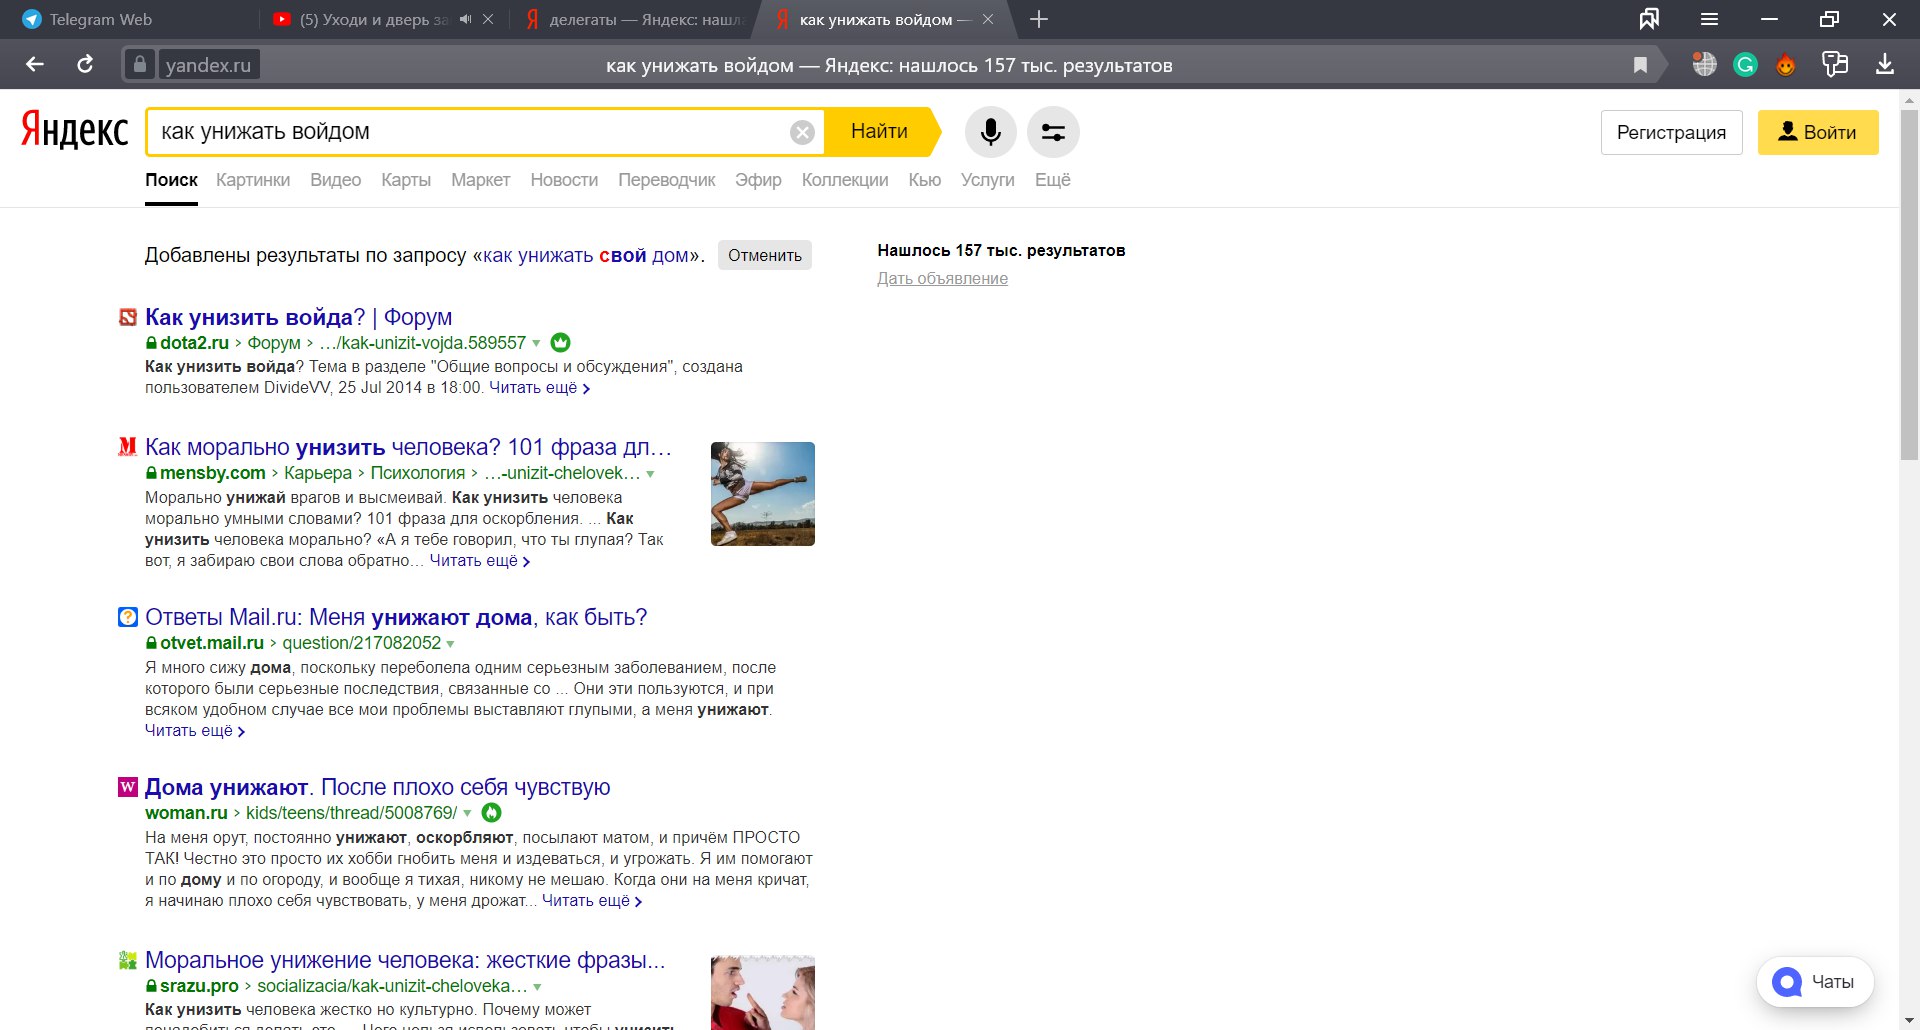Select the Картинки search tab
Viewport: 1920px width, 1030px height.
[253, 180]
